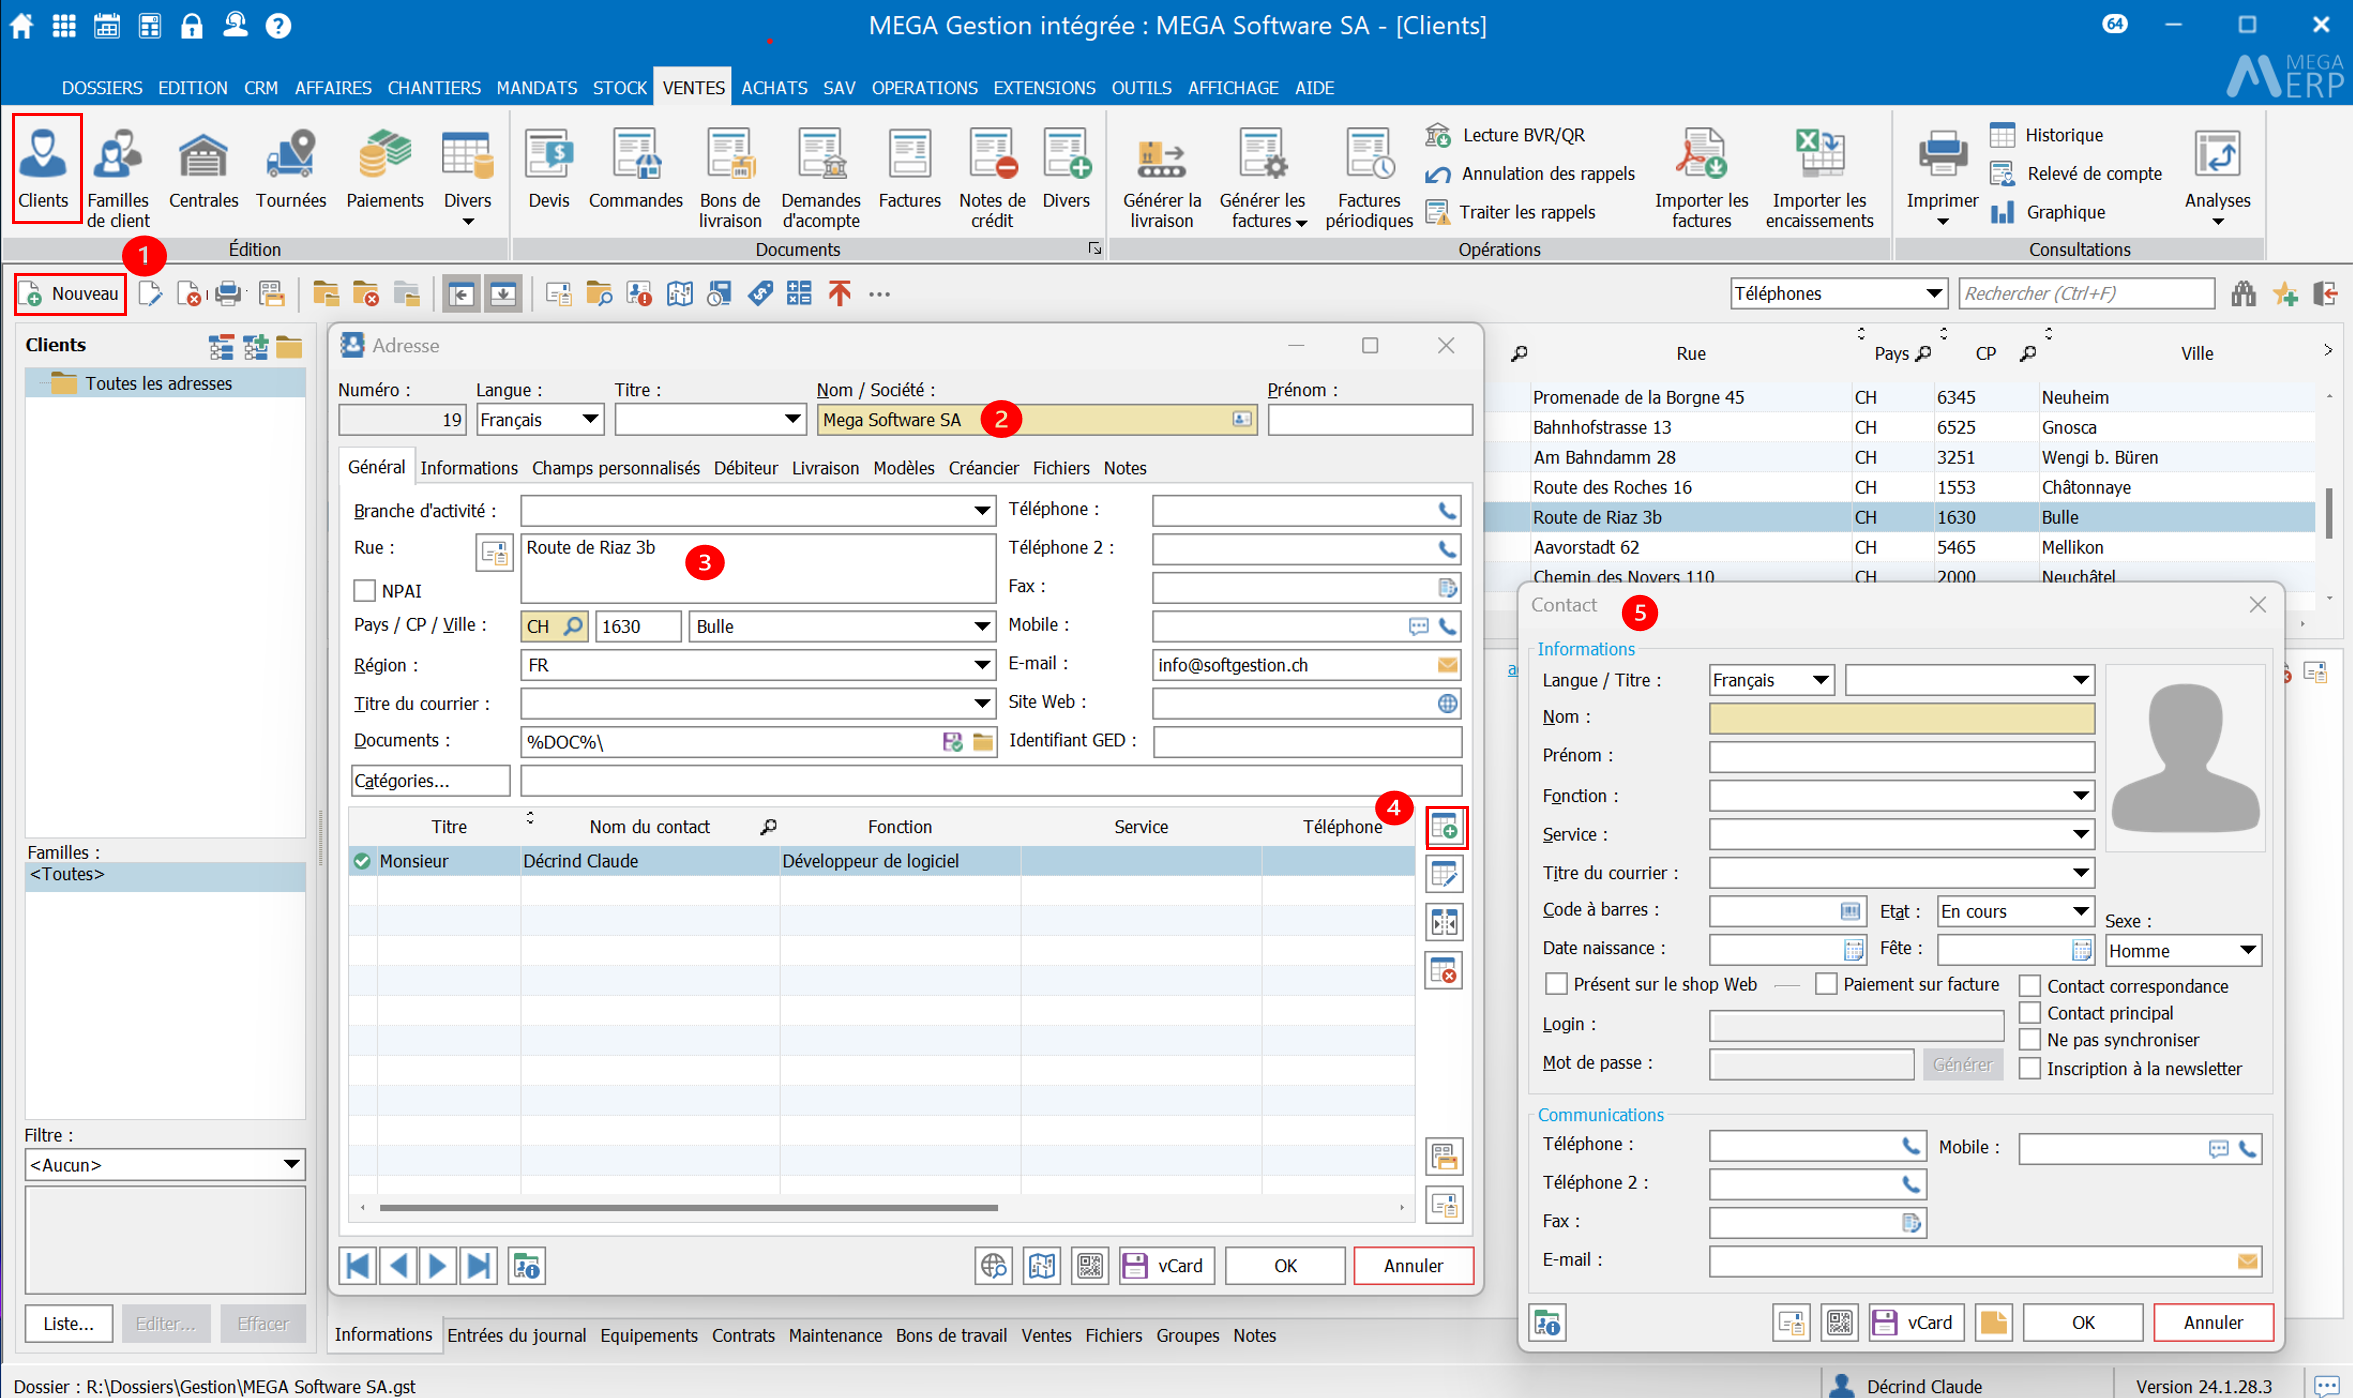Switch to the Débiteur tab
This screenshot has width=2353, height=1398.
[746, 468]
